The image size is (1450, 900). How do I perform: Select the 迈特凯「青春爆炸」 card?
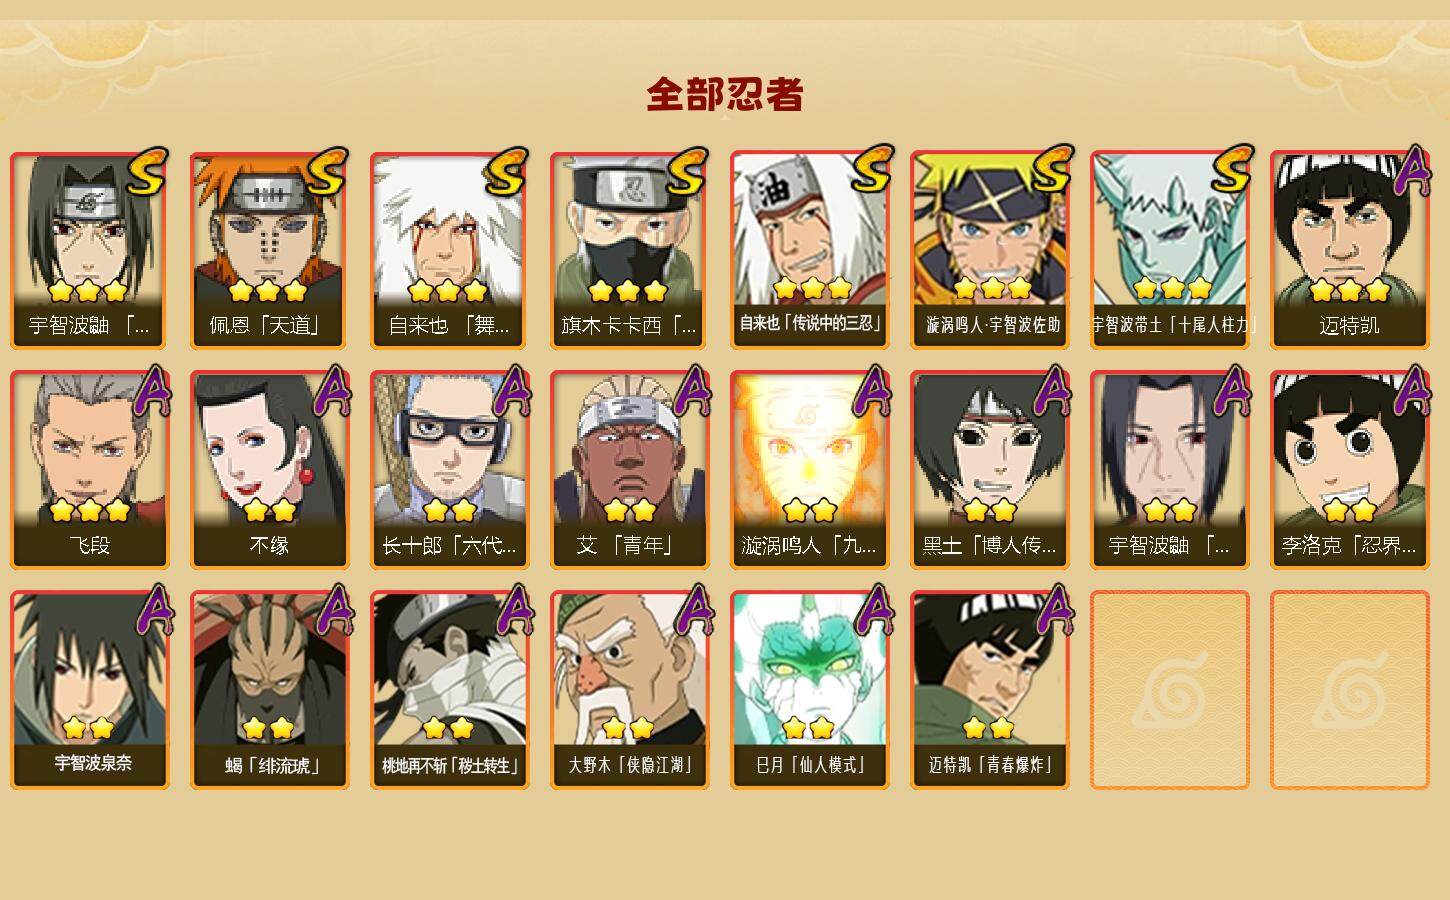(x=989, y=690)
